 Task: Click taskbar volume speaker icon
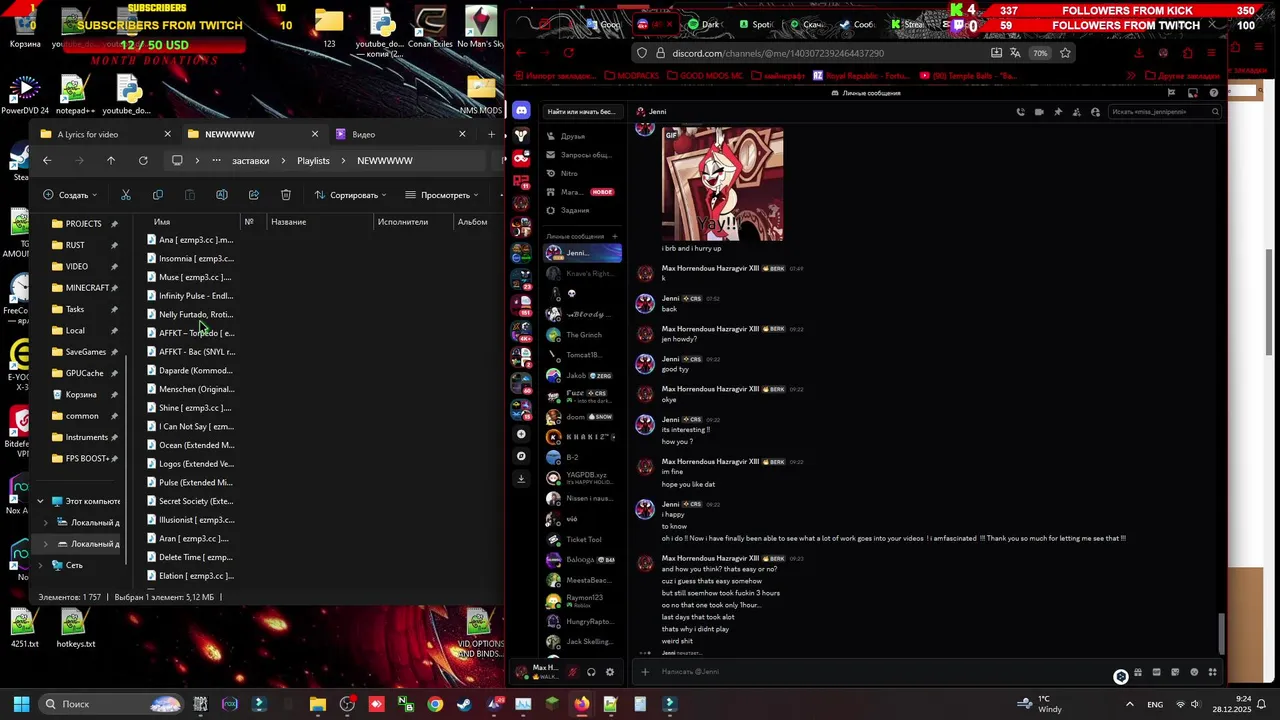point(1195,704)
